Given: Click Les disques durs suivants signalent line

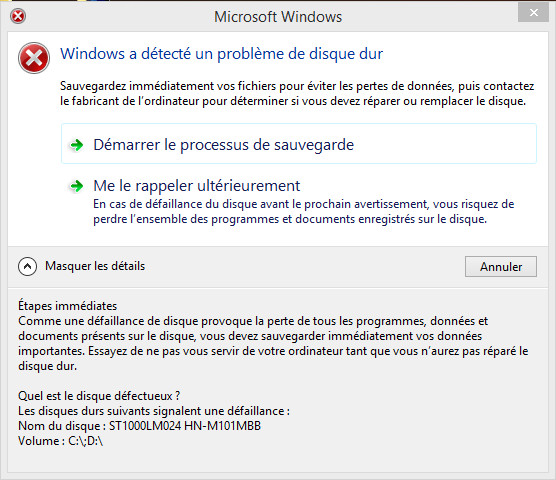Looking at the screenshot, I should (x=154, y=411).
